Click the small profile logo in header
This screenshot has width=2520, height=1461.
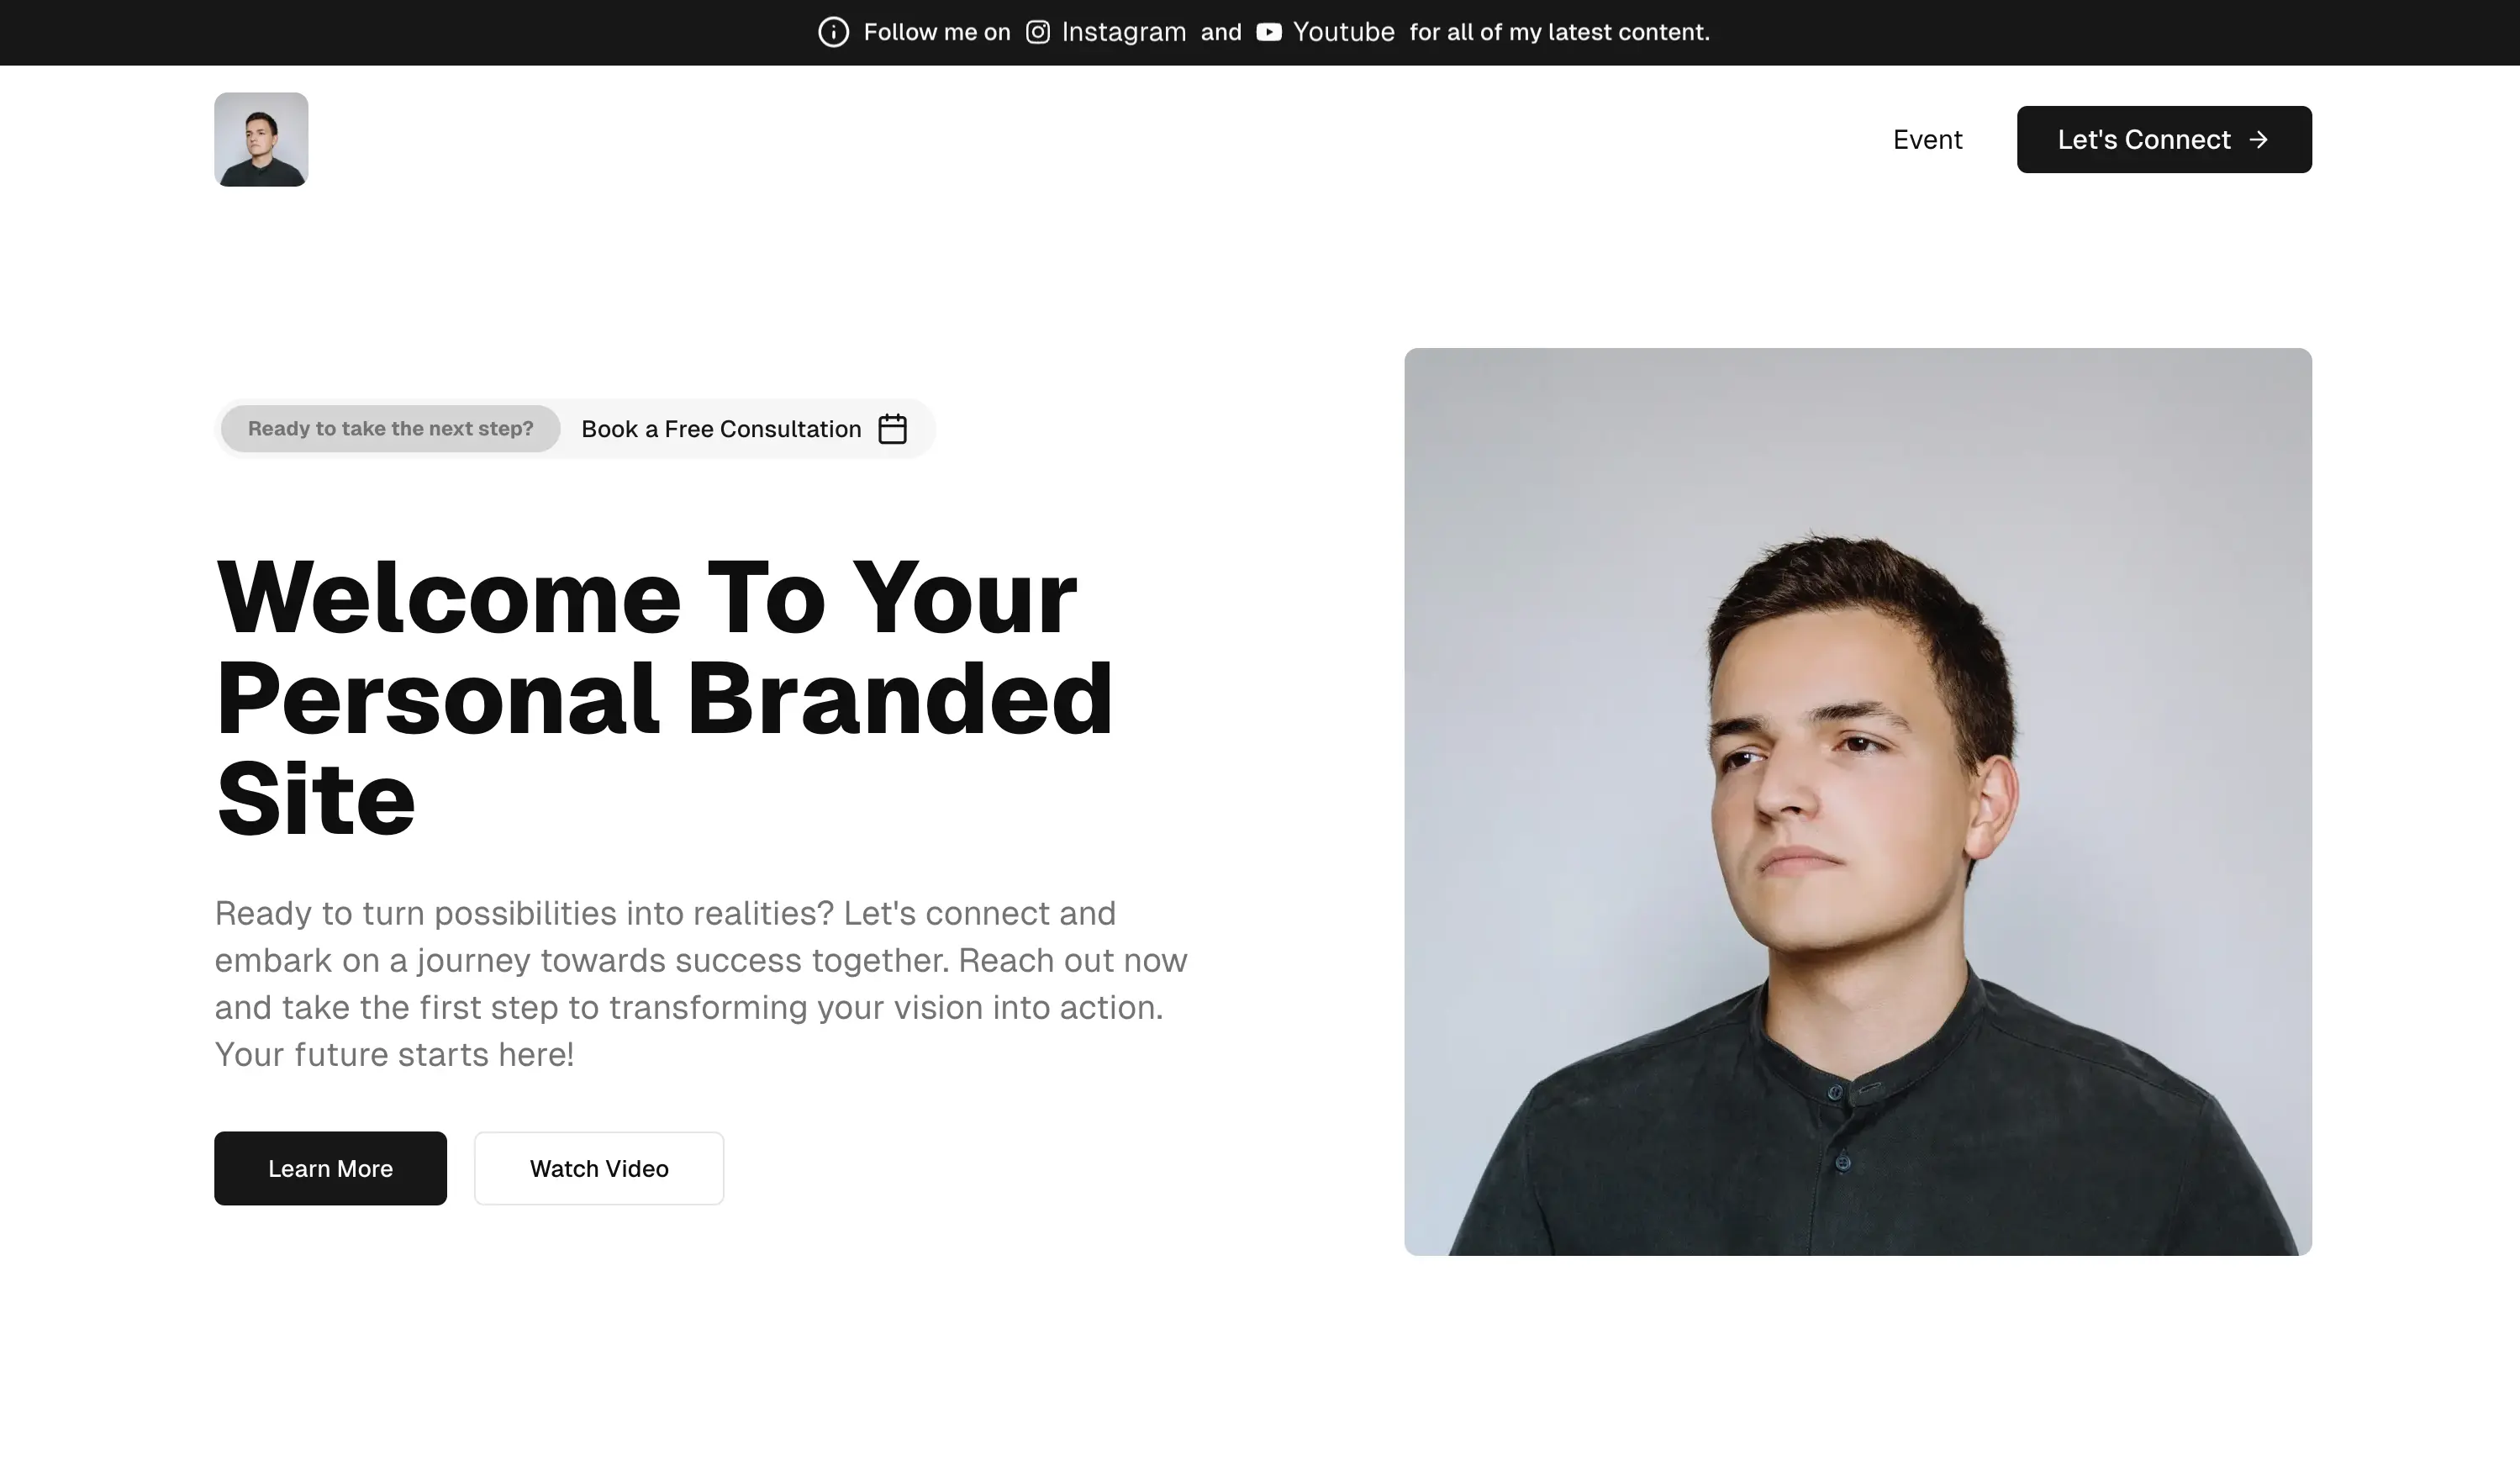tap(261, 139)
